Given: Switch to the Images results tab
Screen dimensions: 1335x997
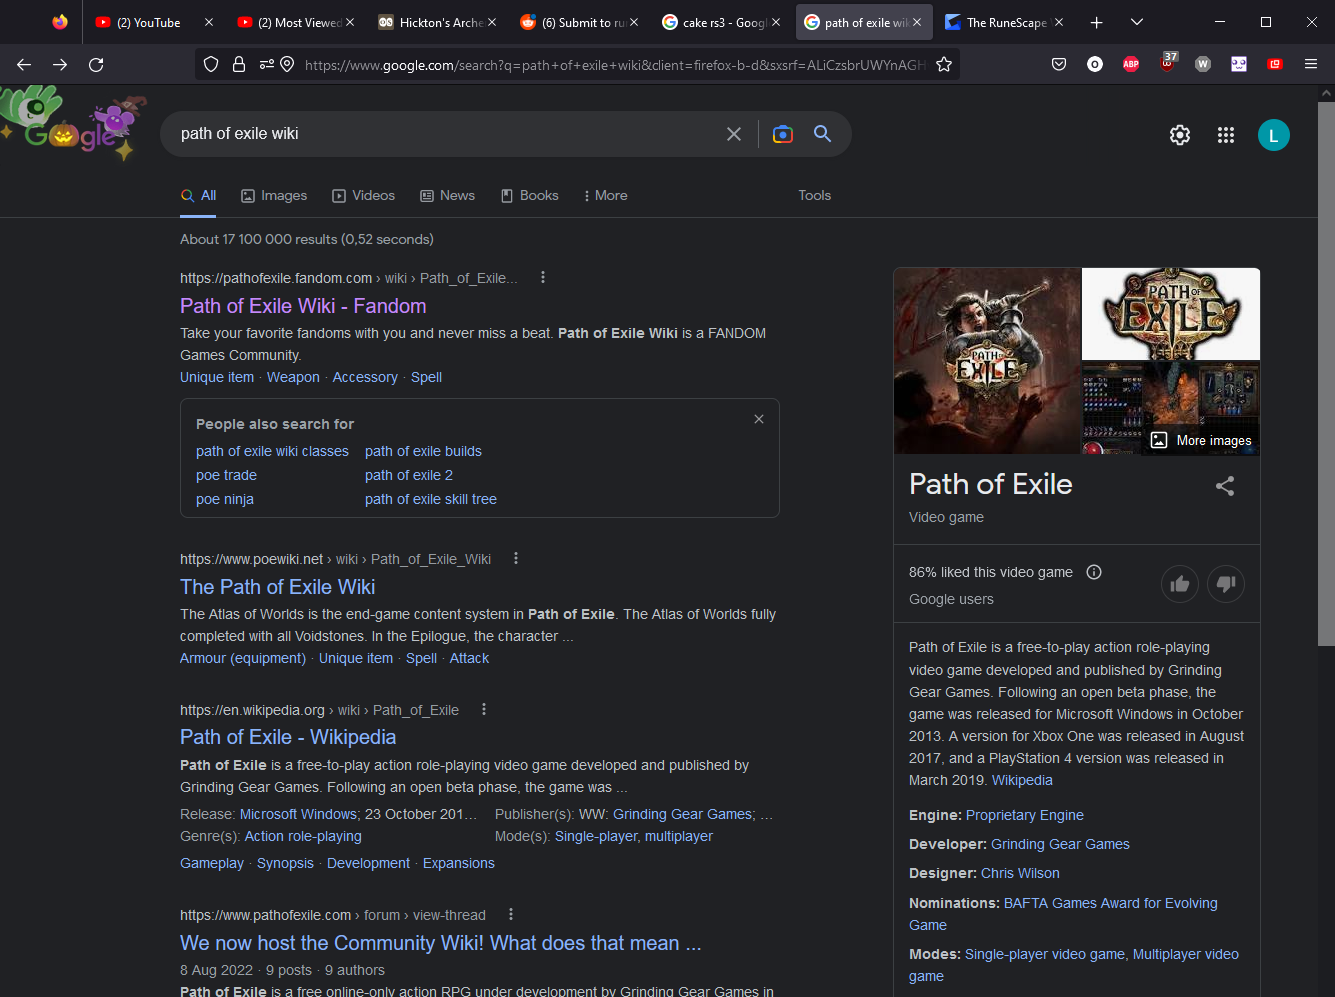Looking at the screenshot, I should (x=274, y=196).
